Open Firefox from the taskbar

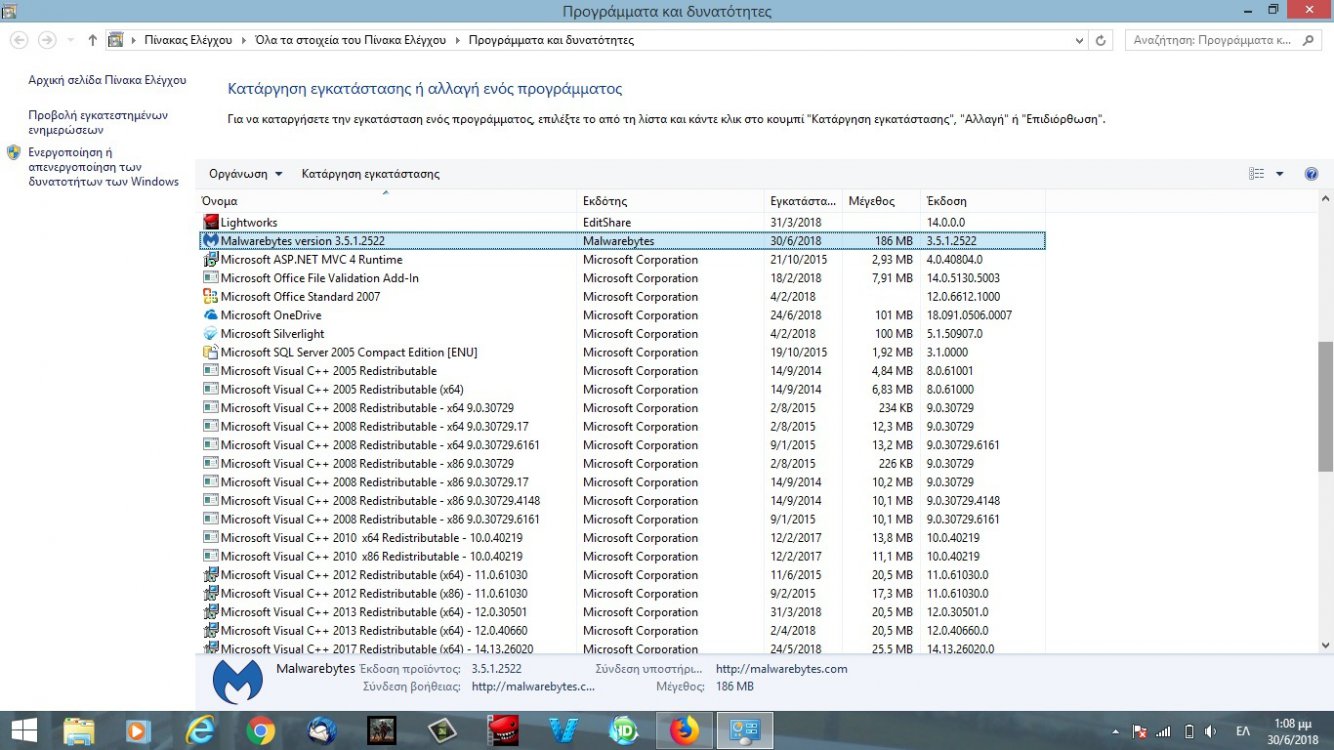pyautogui.click(x=684, y=731)
